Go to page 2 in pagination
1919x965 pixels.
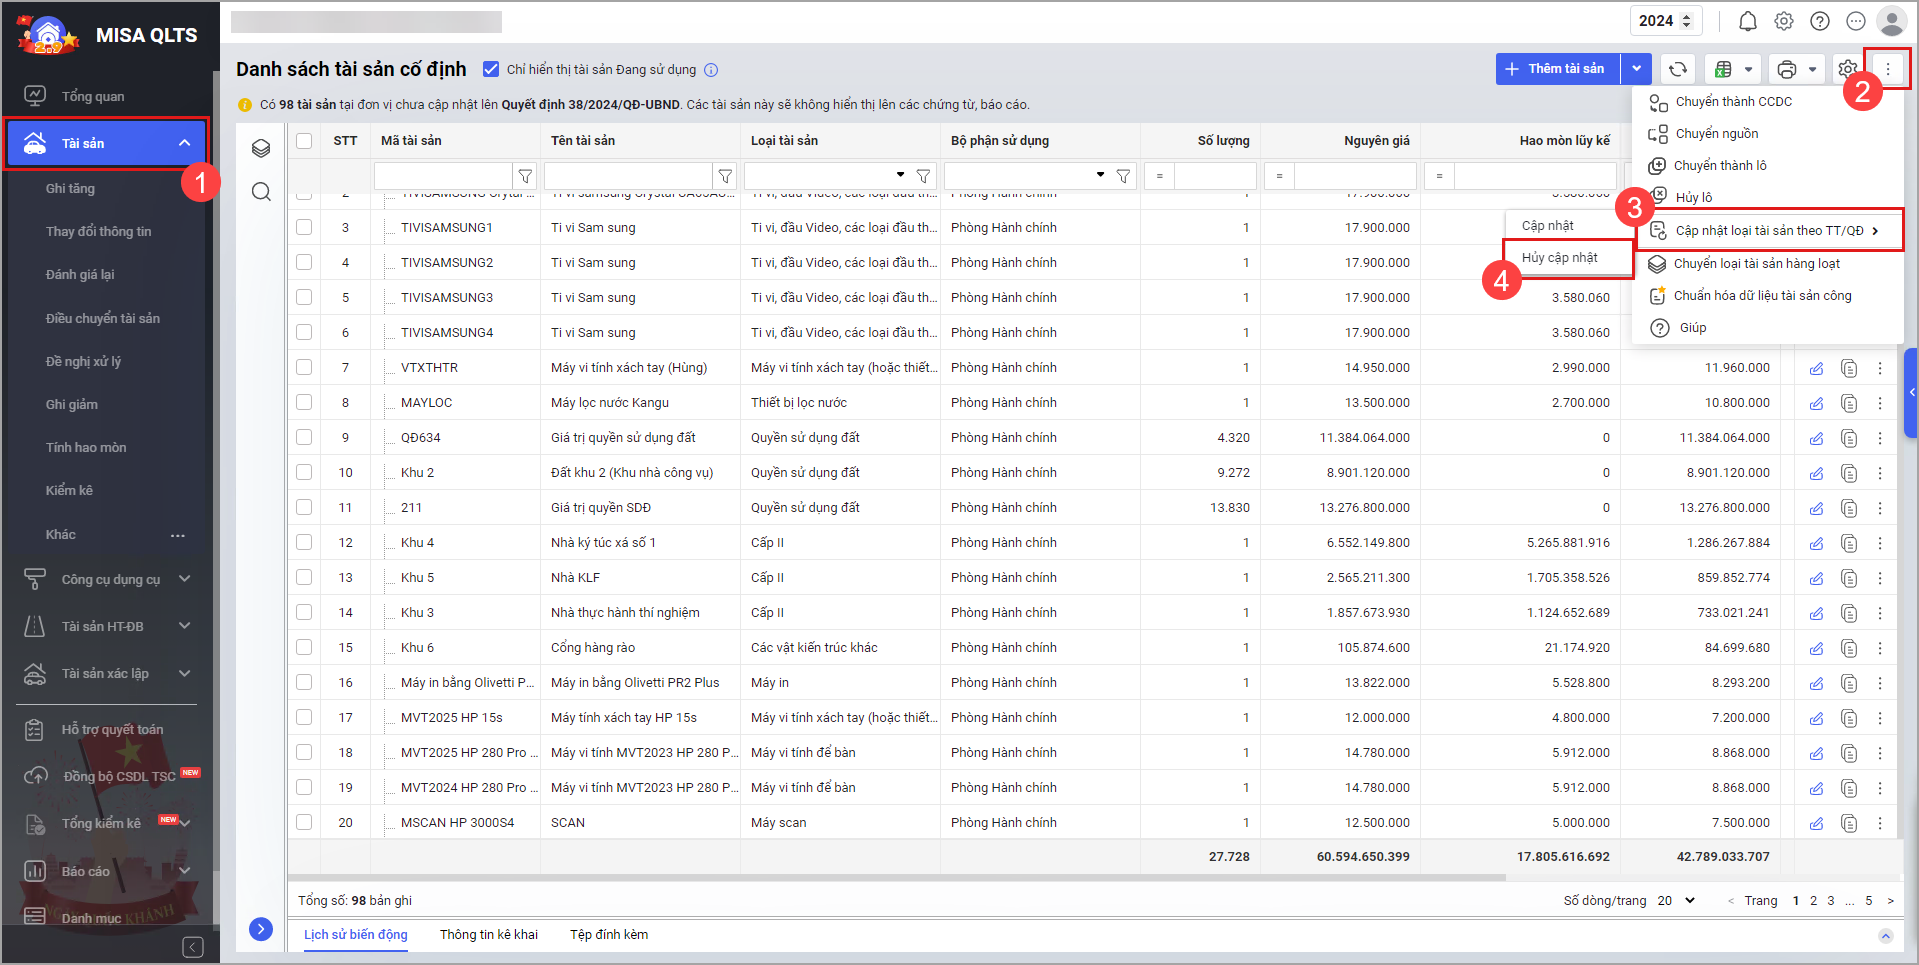click(1813, 900)
